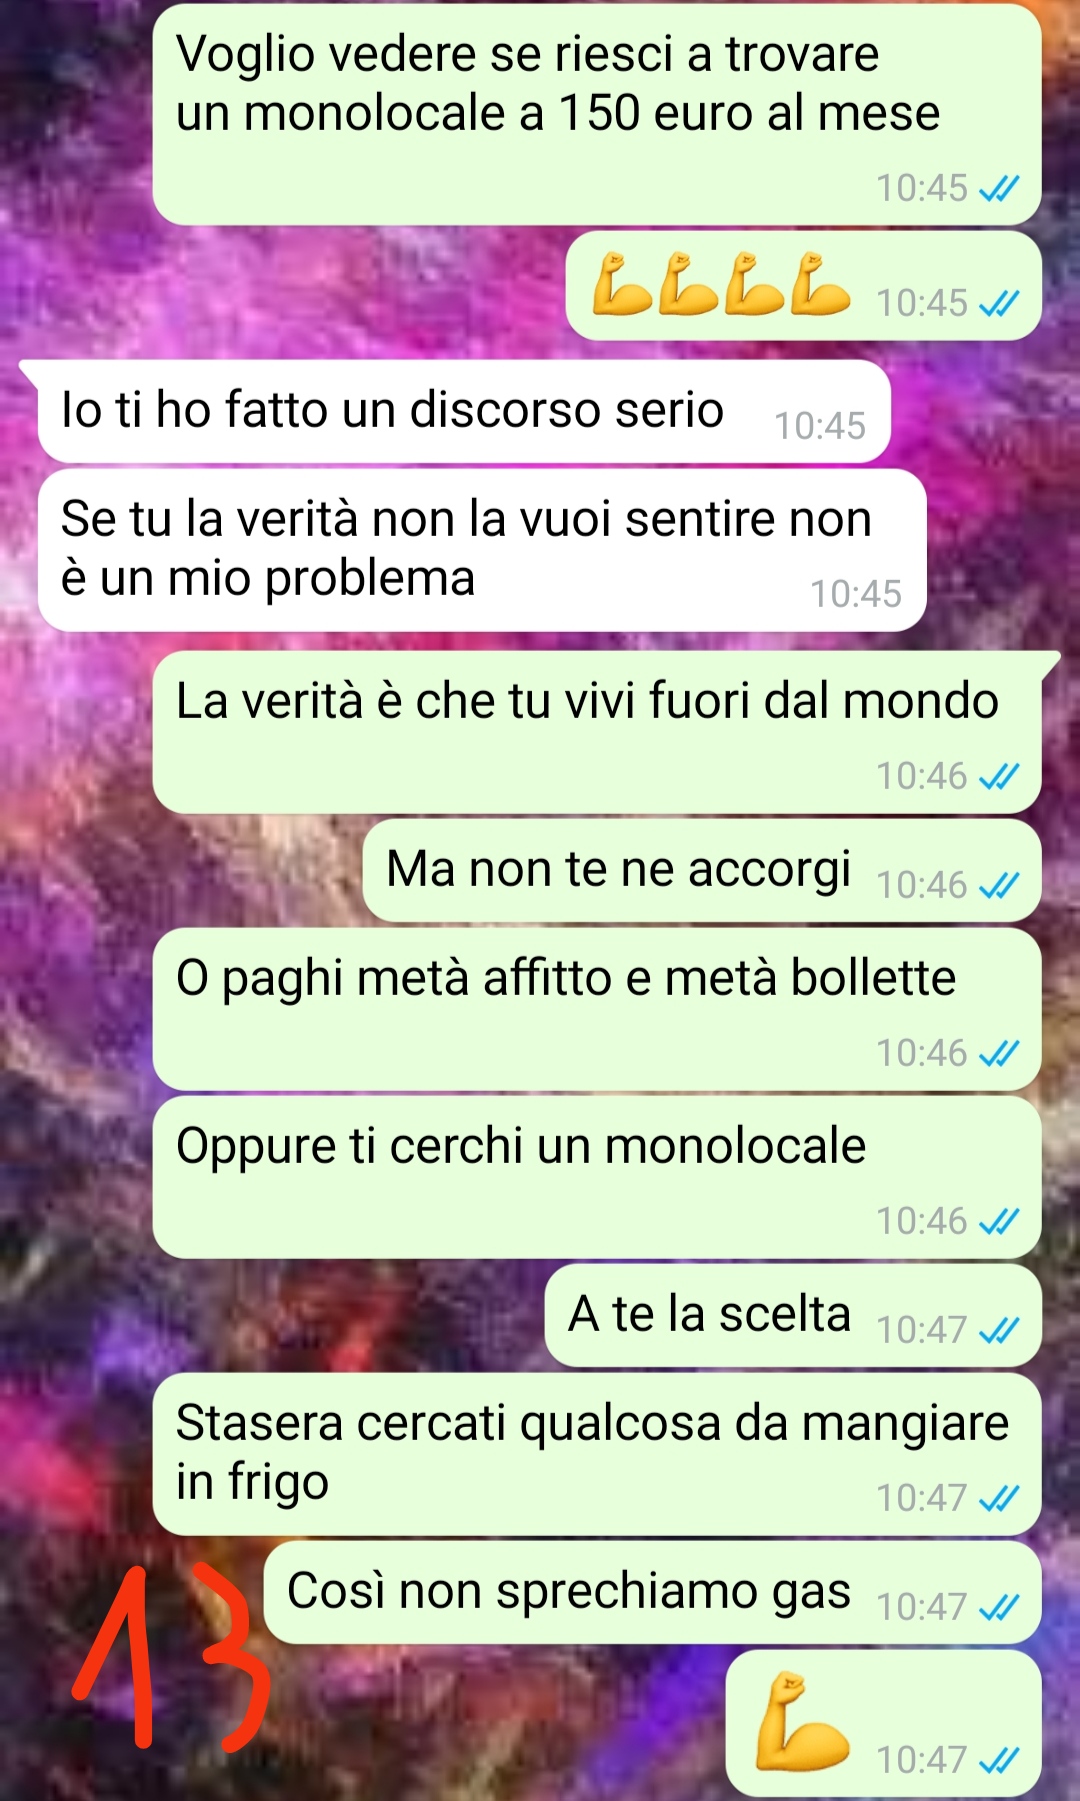1080x1801 pixels.
Task: Tap the 10:45 timestamp on 'discorso serio' message
Action: click(820, 426)
